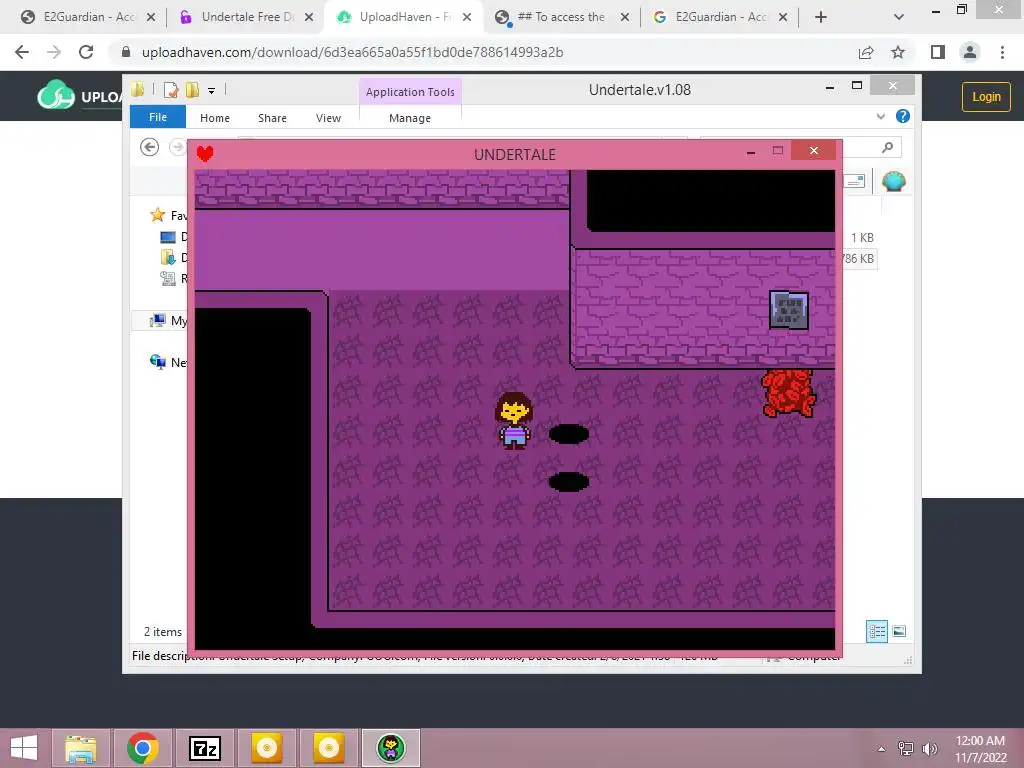Open the Chrome profile avatar
The image size is (1024, 768).
point(970,52)
